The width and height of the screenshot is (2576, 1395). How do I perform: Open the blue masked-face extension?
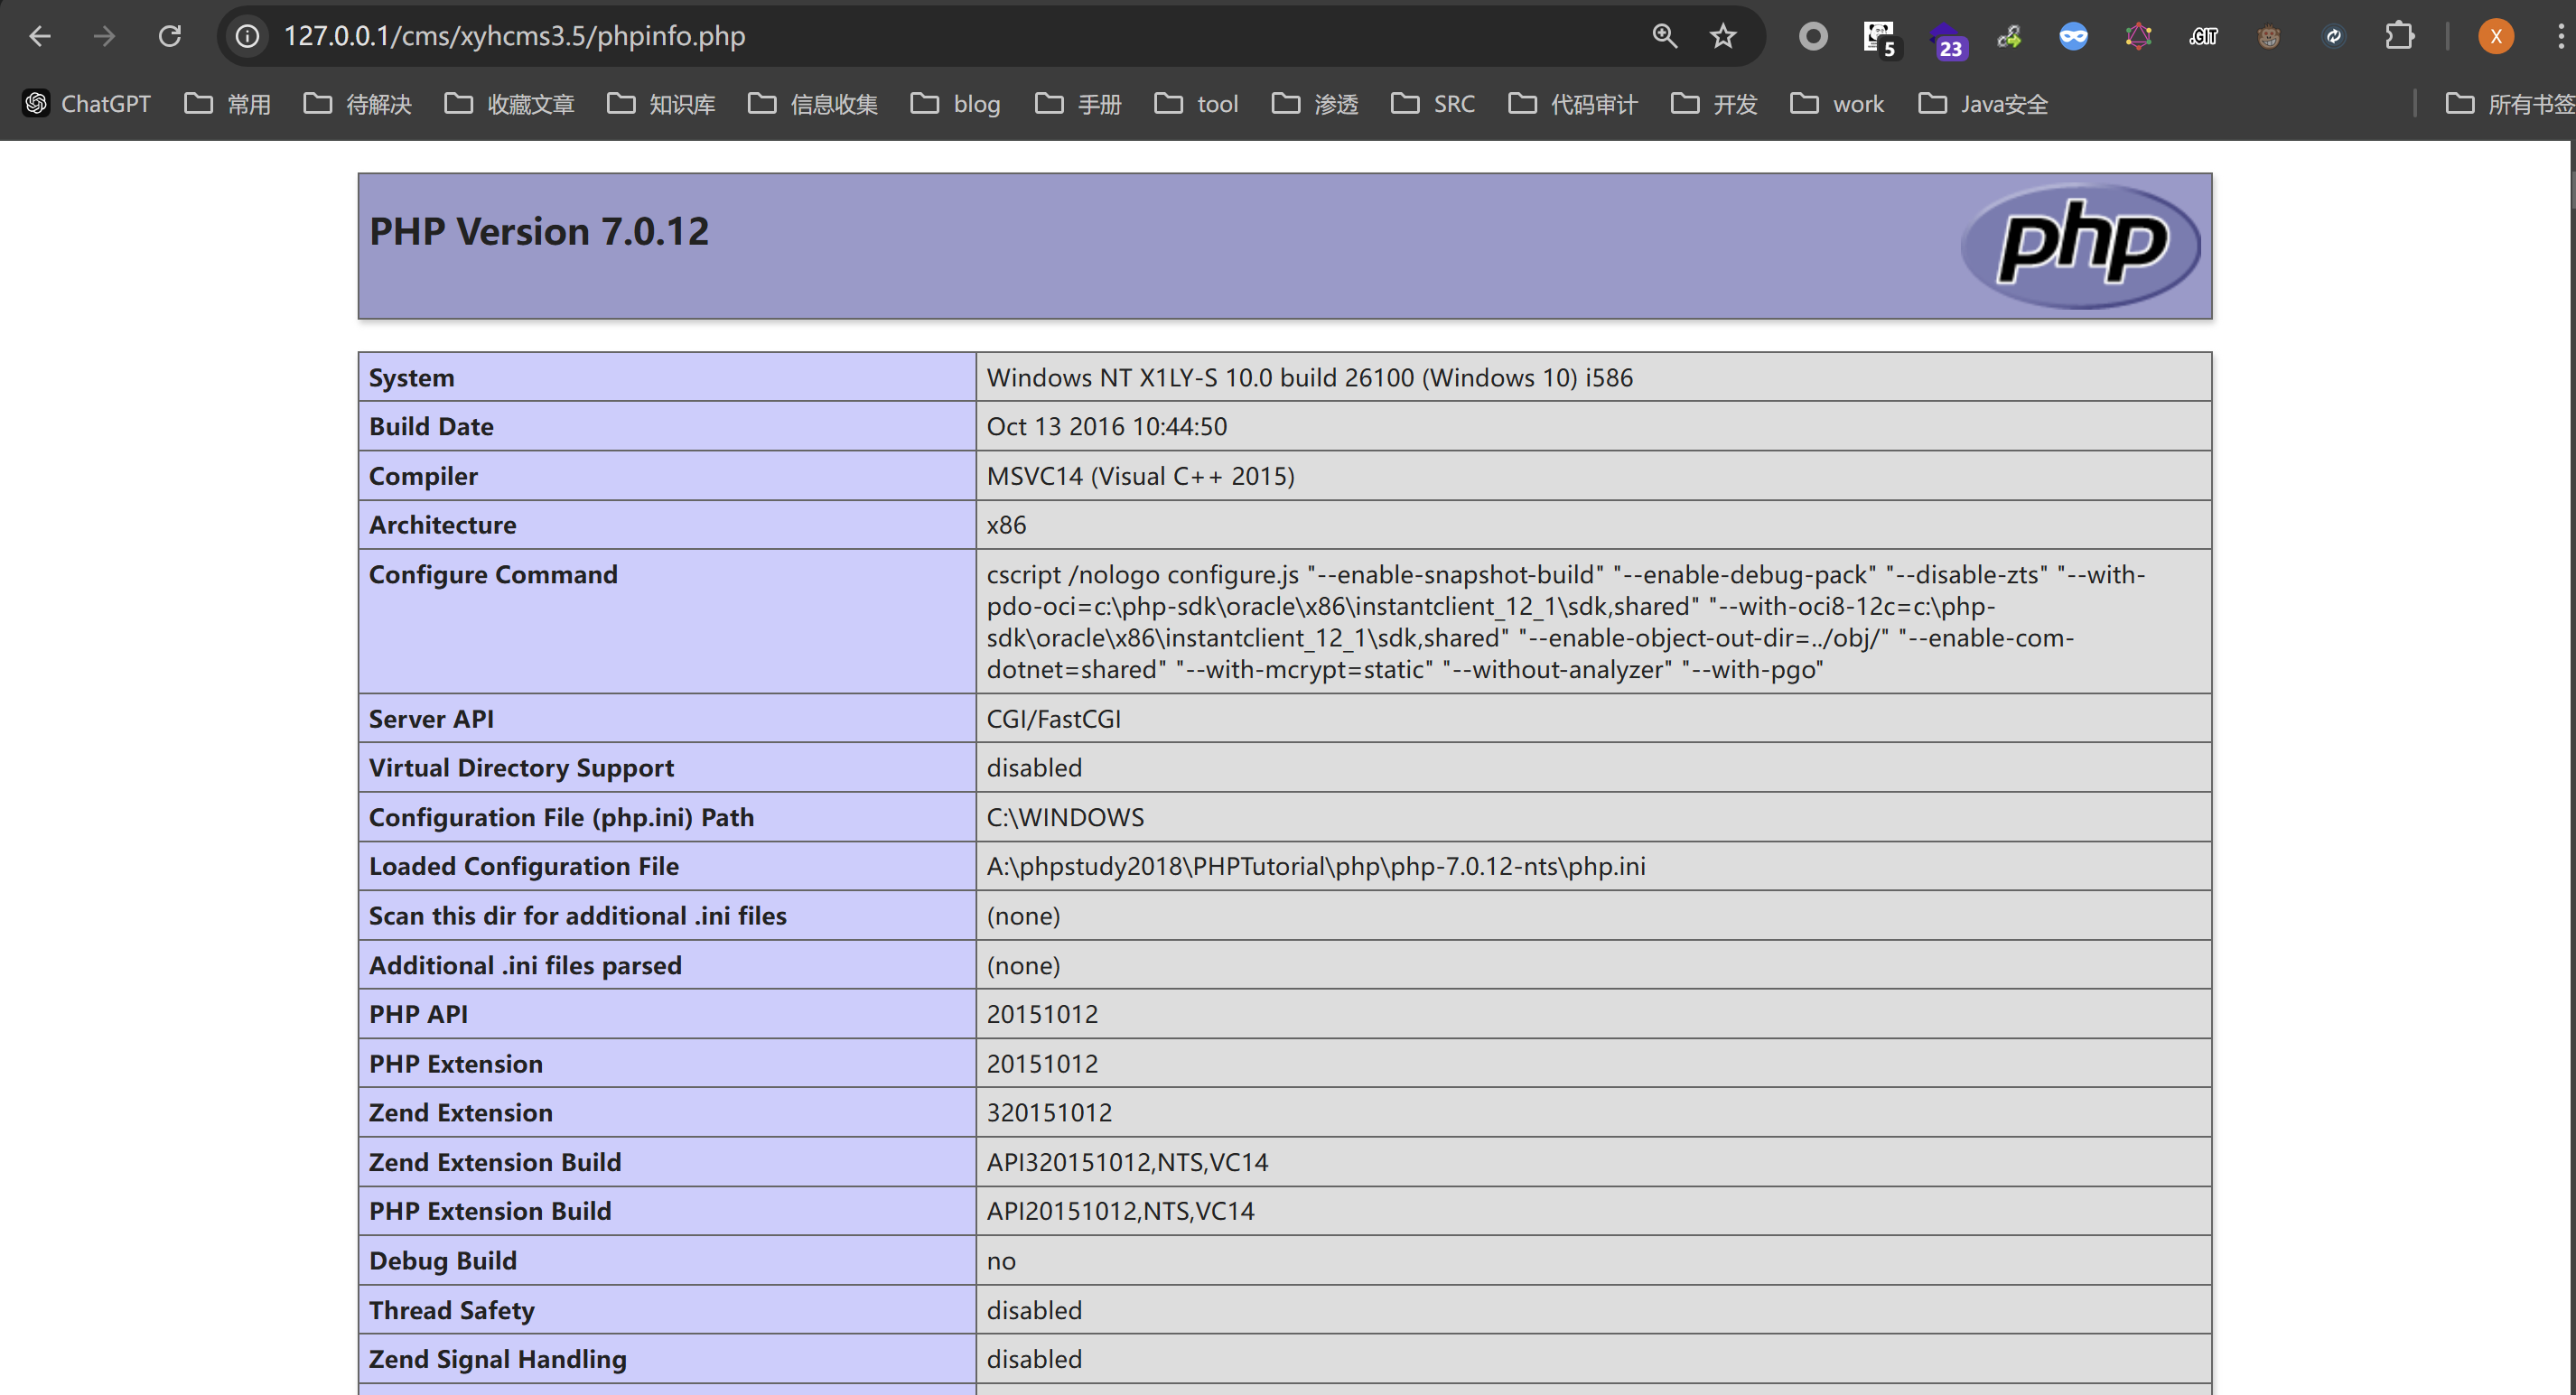(2073, 37)
